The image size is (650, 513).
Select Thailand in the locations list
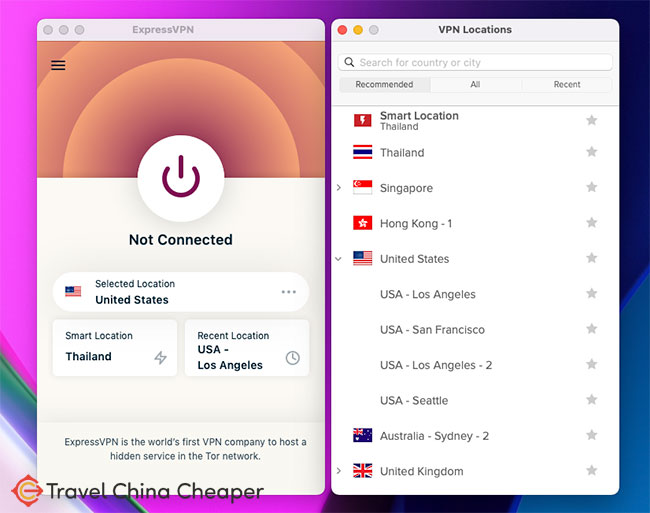[475, 152]
